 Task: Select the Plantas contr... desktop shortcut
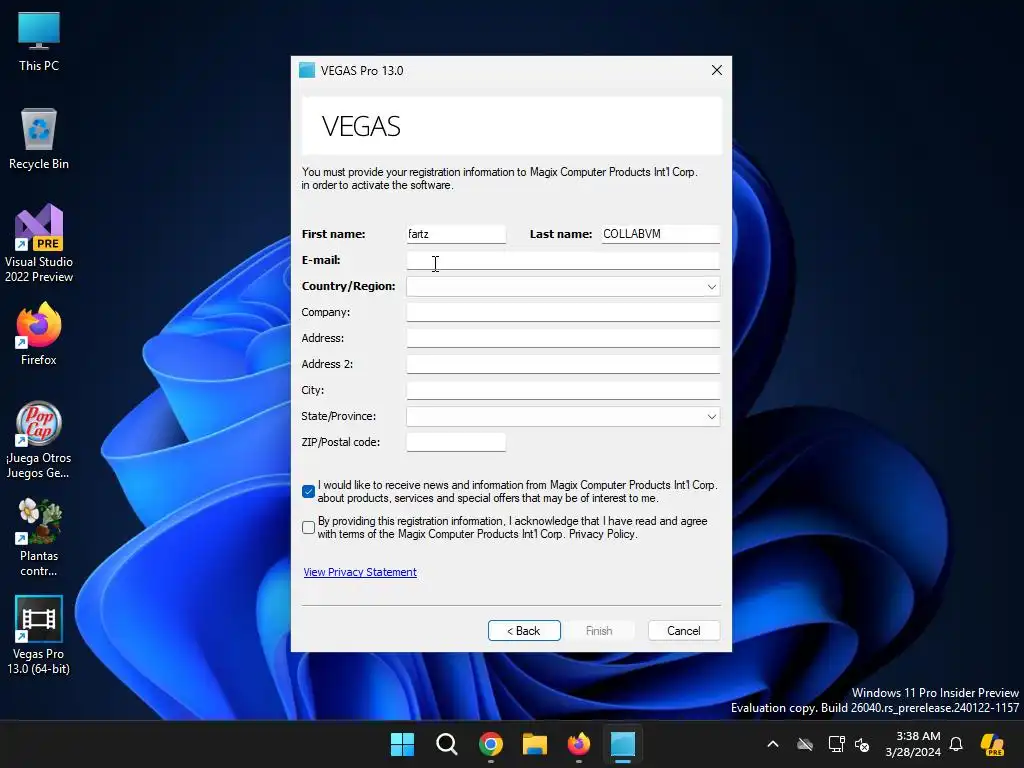39,538
